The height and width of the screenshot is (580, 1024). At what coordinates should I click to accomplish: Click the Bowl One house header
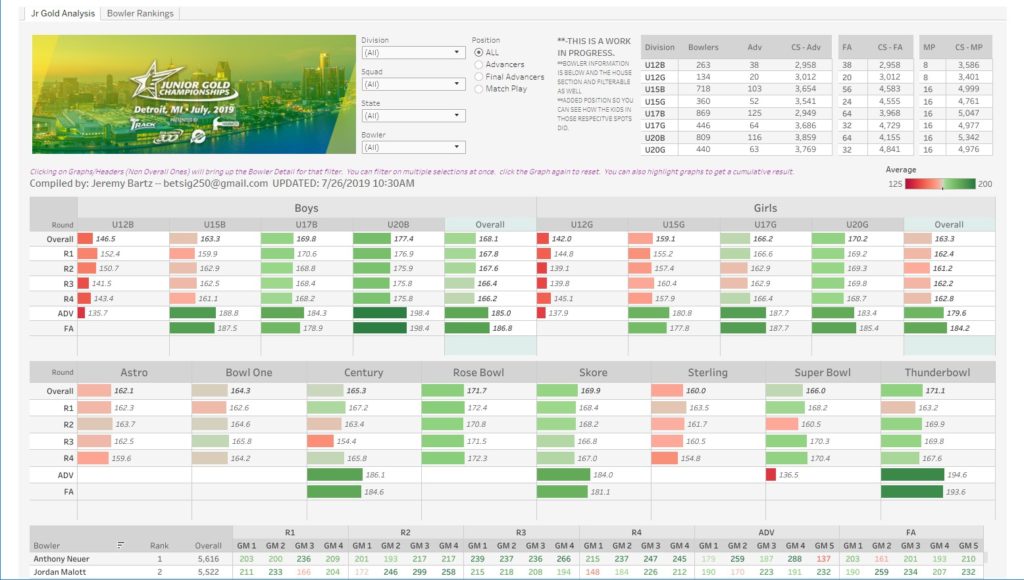pos(249,372)
